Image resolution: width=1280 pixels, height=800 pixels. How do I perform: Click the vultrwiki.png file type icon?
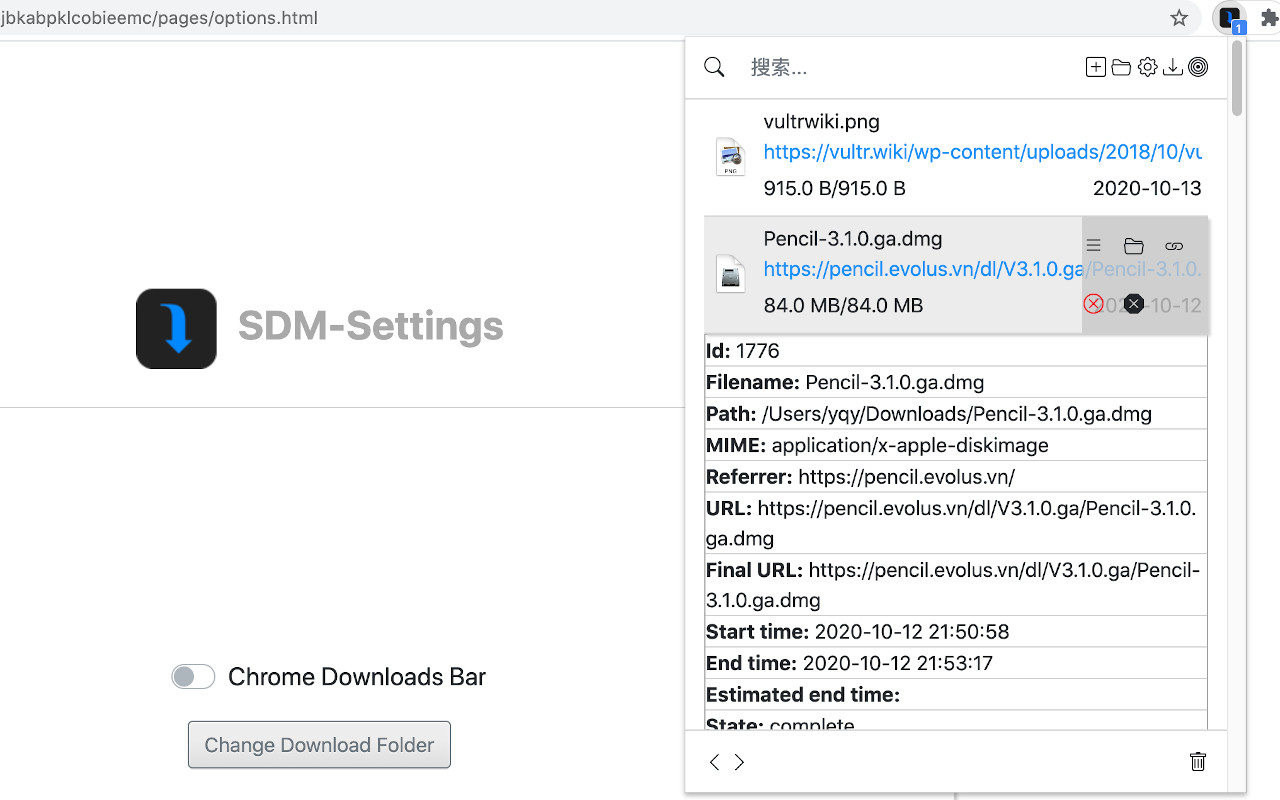point(731,157)
